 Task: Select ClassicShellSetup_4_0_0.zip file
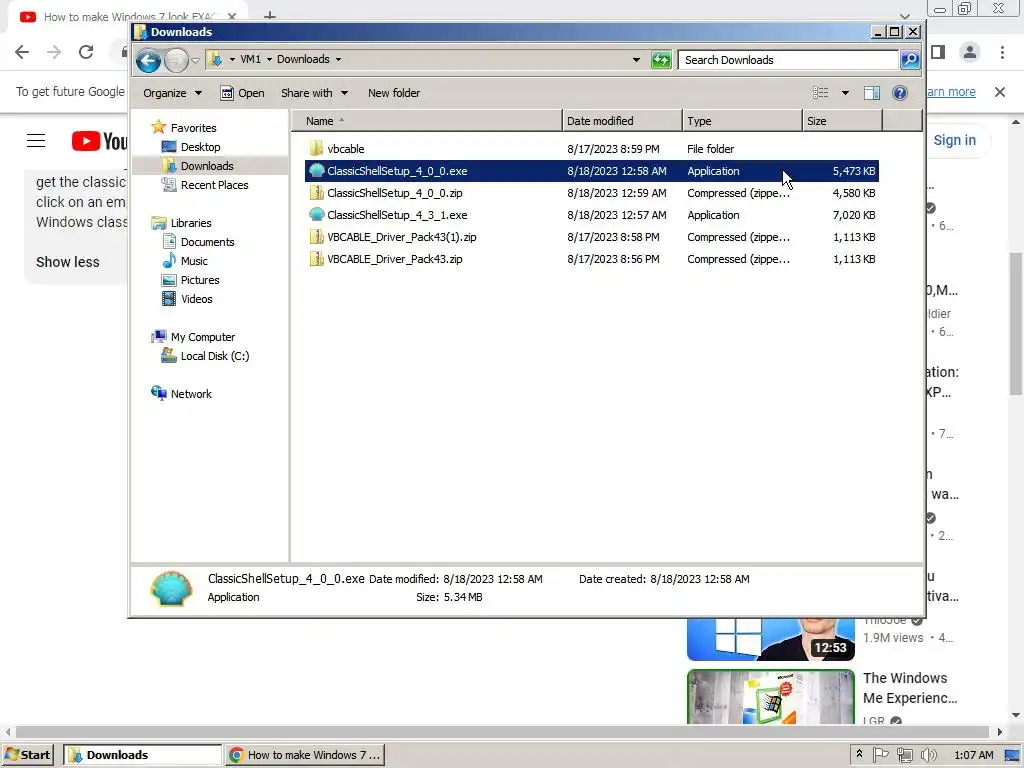(x=592, y=193)
